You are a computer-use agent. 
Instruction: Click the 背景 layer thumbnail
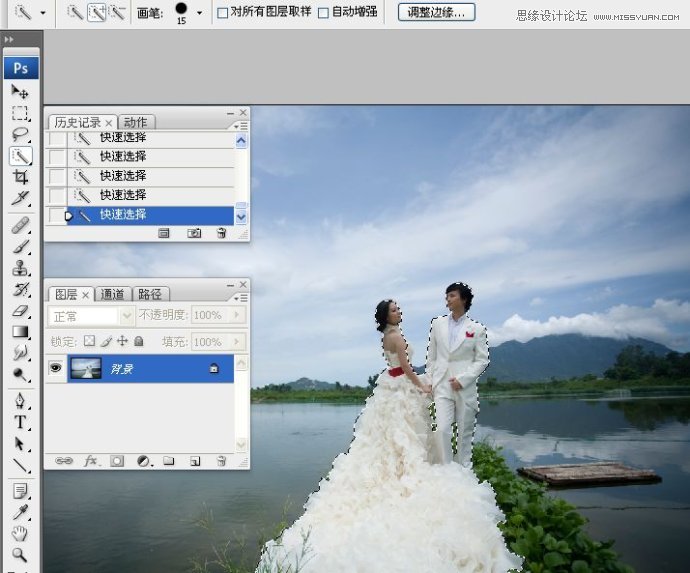click(x=85, y=368)
